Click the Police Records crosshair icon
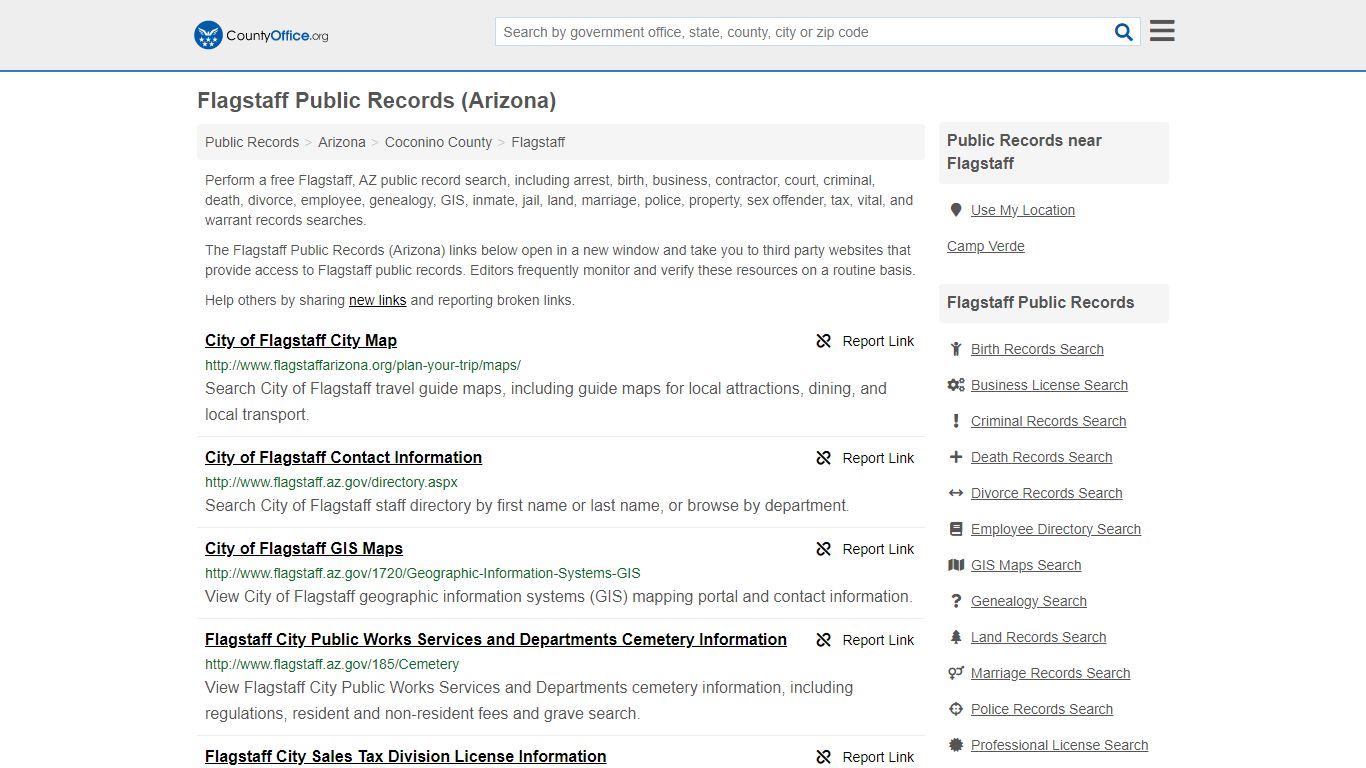This screenshot has width=1366, height=768. click(956, 709)
